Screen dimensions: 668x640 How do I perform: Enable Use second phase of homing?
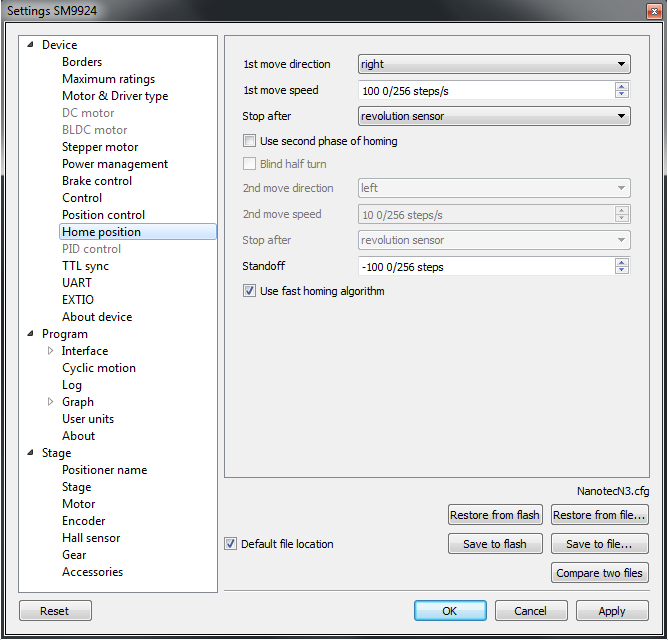249,141
